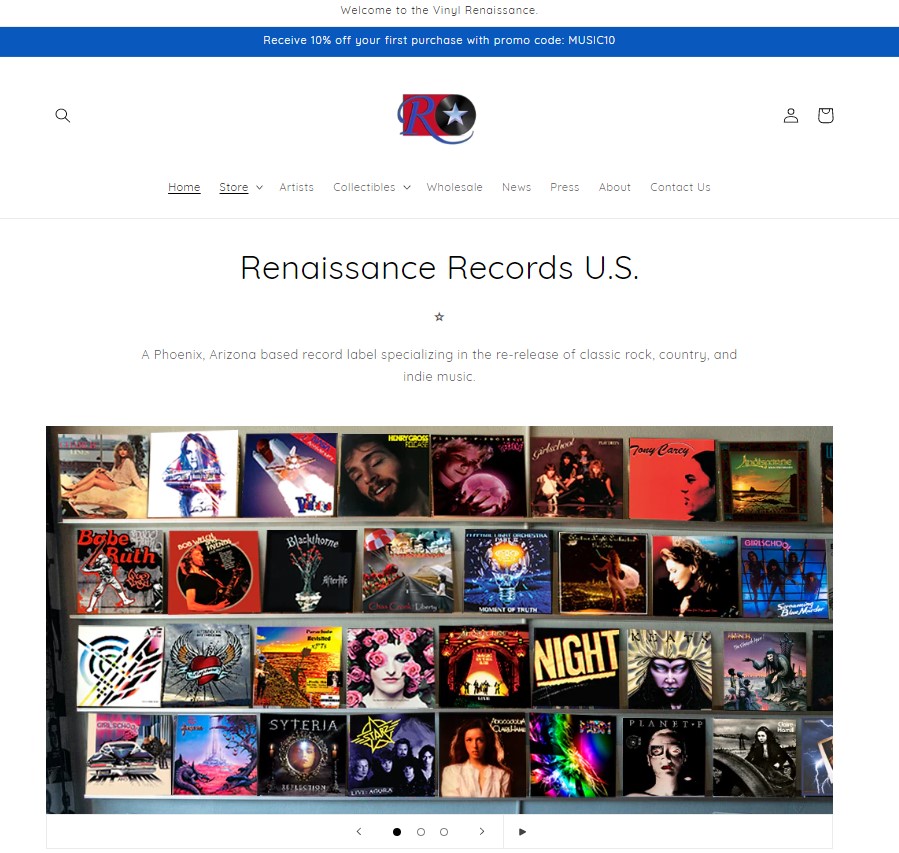Click the space shuttle album cover
Image resolution: width=899 pixels, height=853 pixels.
click(288, 475)
